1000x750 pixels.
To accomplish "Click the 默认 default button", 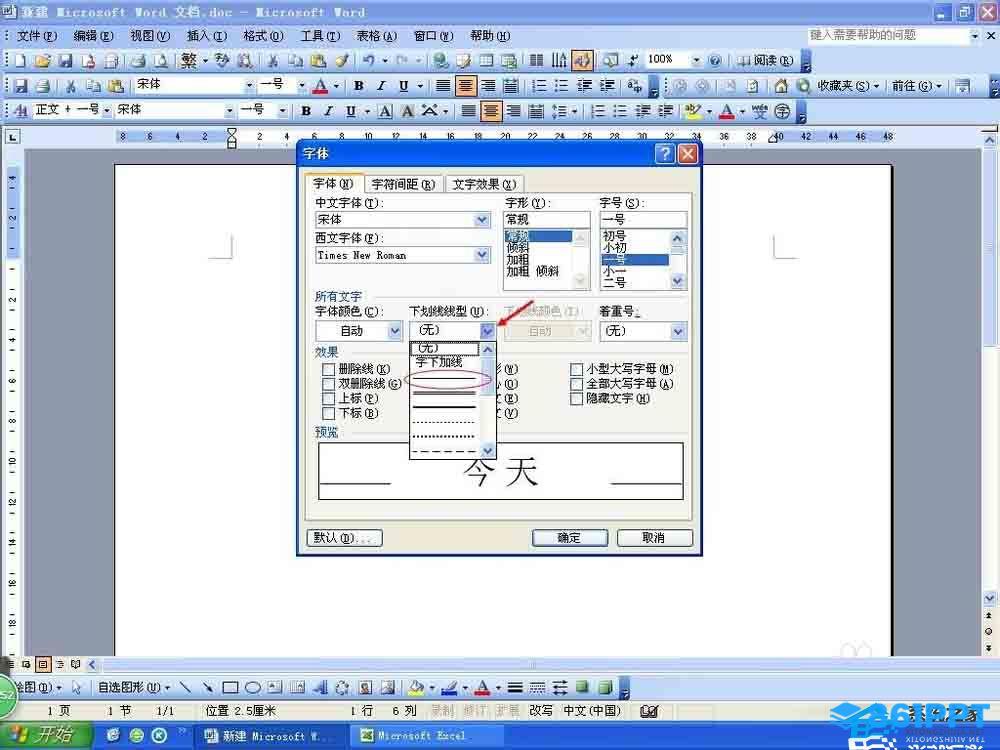I will click(344, 538).
